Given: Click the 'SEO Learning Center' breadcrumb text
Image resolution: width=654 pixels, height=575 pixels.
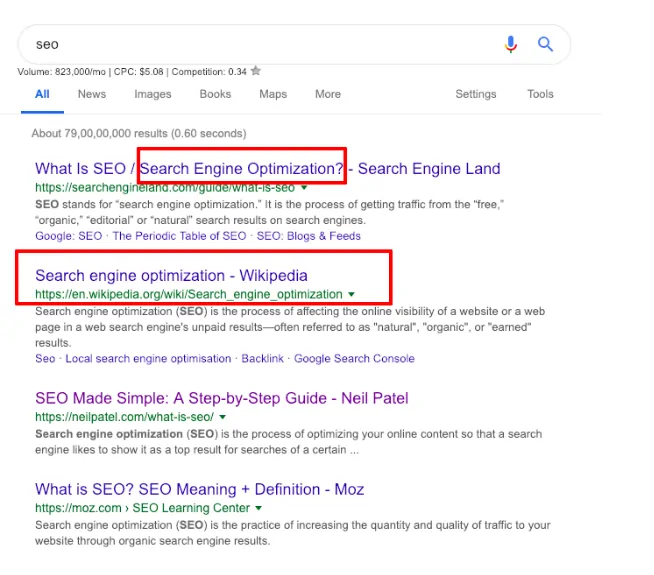Looking at the screenshot, I should point(191,508).
